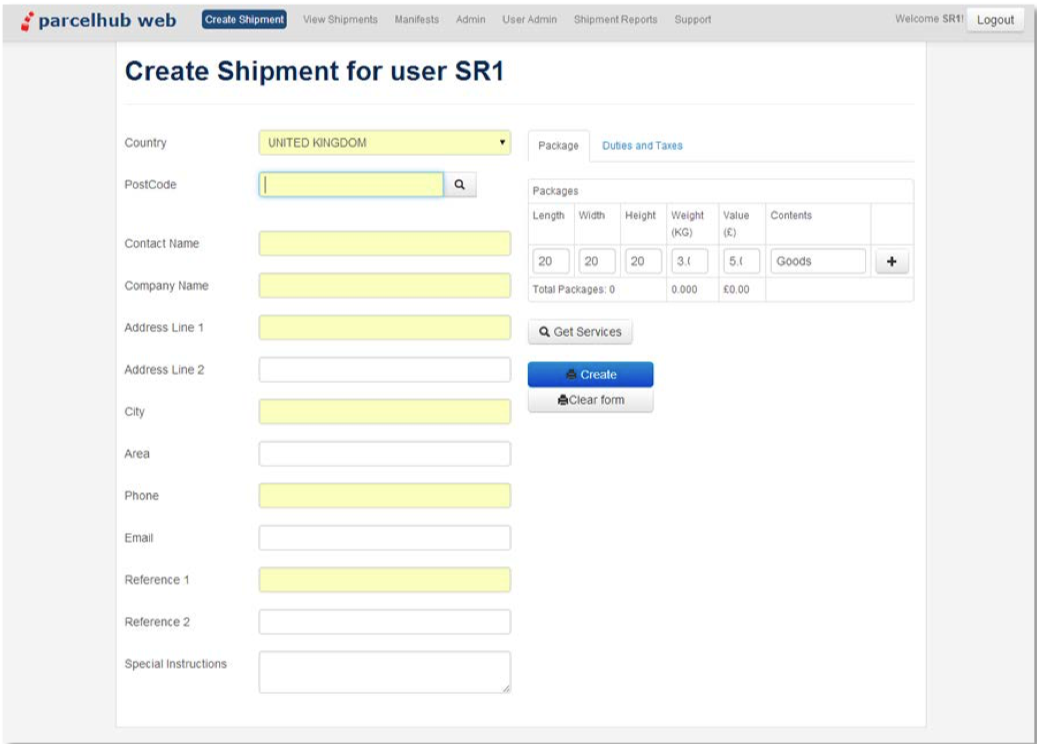1037x744 pixels.
Task: Click the postcode search magnifier icon
Action: (460, 185)
